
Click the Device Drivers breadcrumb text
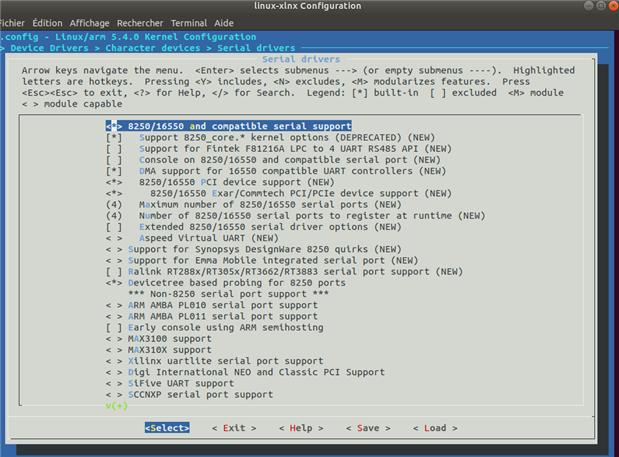[49, 48]
